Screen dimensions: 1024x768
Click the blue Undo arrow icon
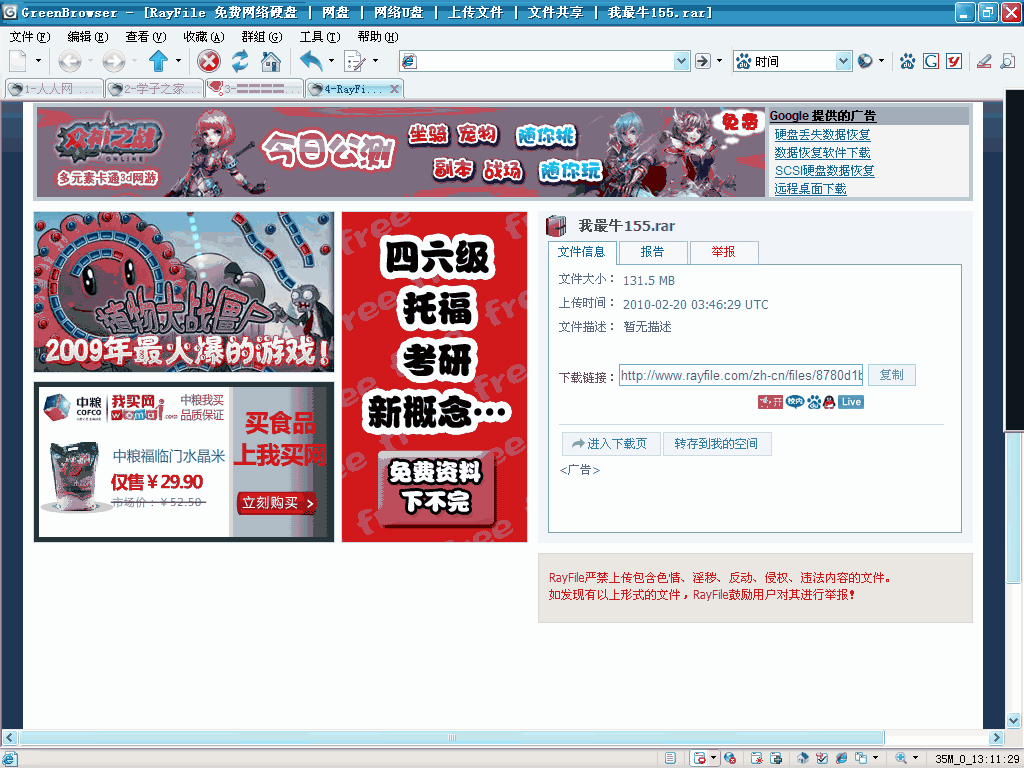pos(312,61)
